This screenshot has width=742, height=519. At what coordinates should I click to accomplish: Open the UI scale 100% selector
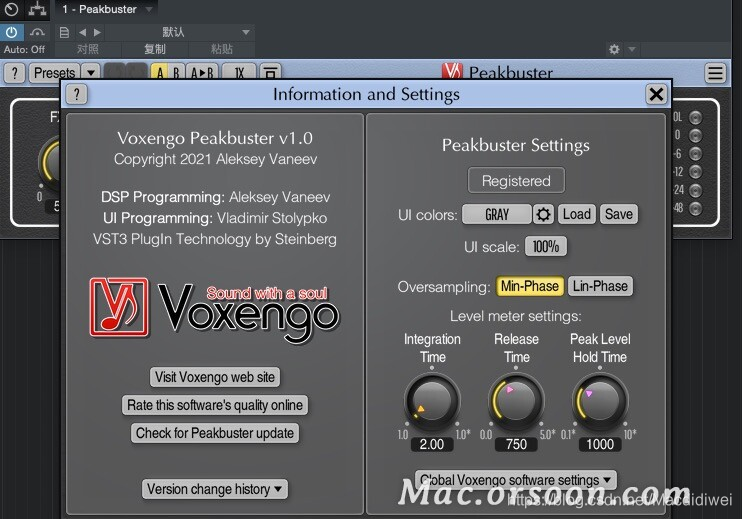(546, 246)
